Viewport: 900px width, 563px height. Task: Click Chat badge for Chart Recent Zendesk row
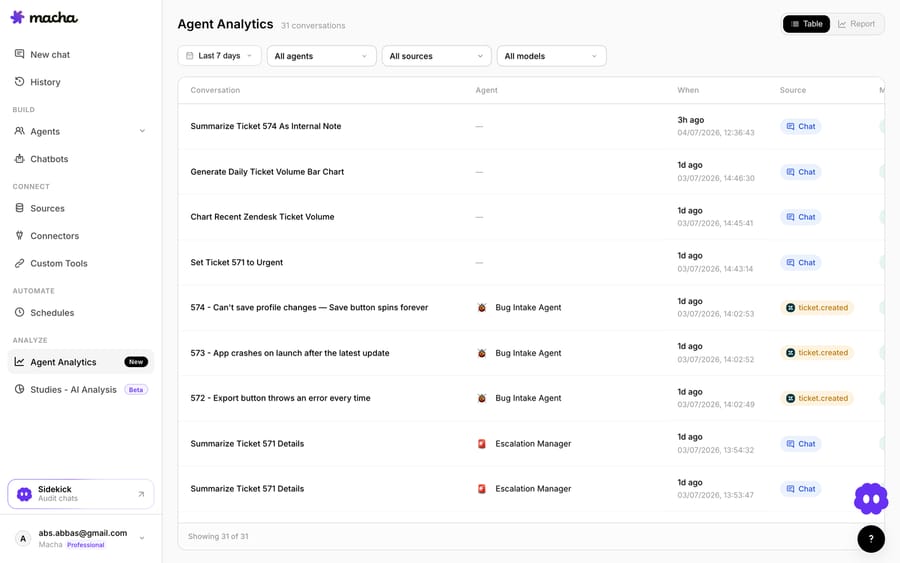tap(800, 217)
